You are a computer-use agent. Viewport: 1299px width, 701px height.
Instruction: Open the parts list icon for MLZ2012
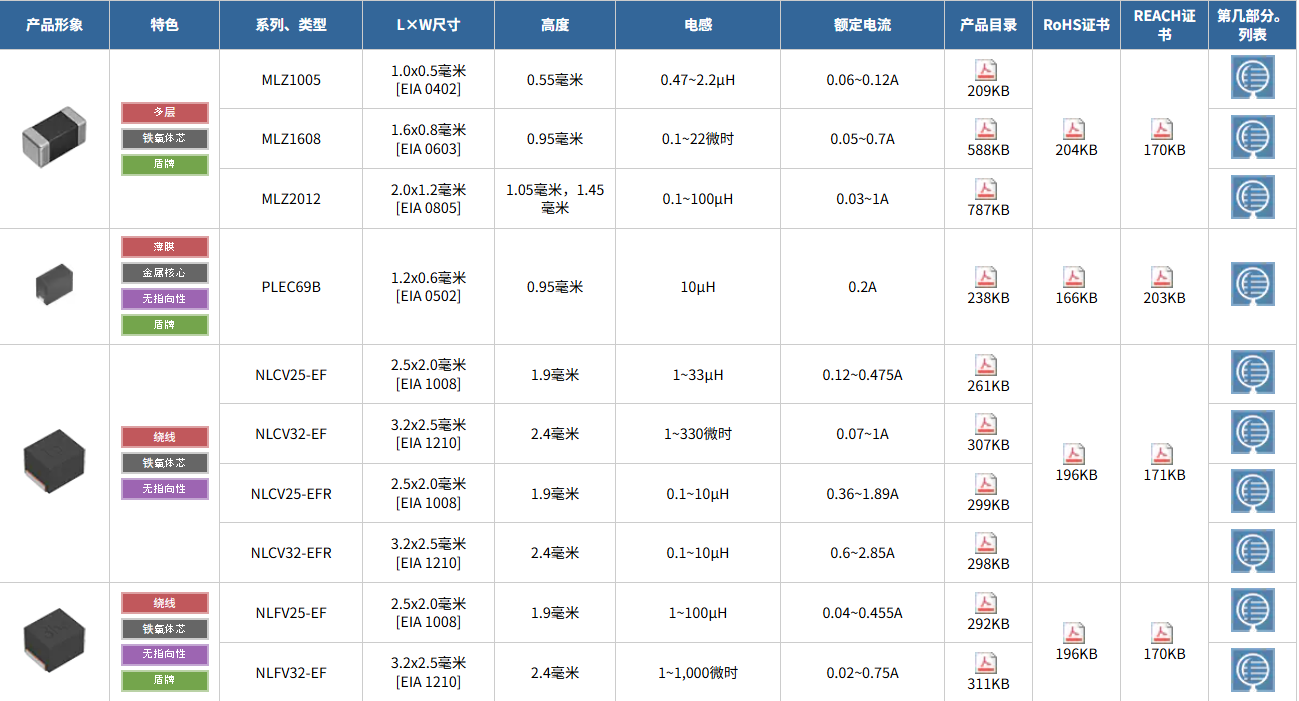pyautogui.click(x=1253, y=197)
